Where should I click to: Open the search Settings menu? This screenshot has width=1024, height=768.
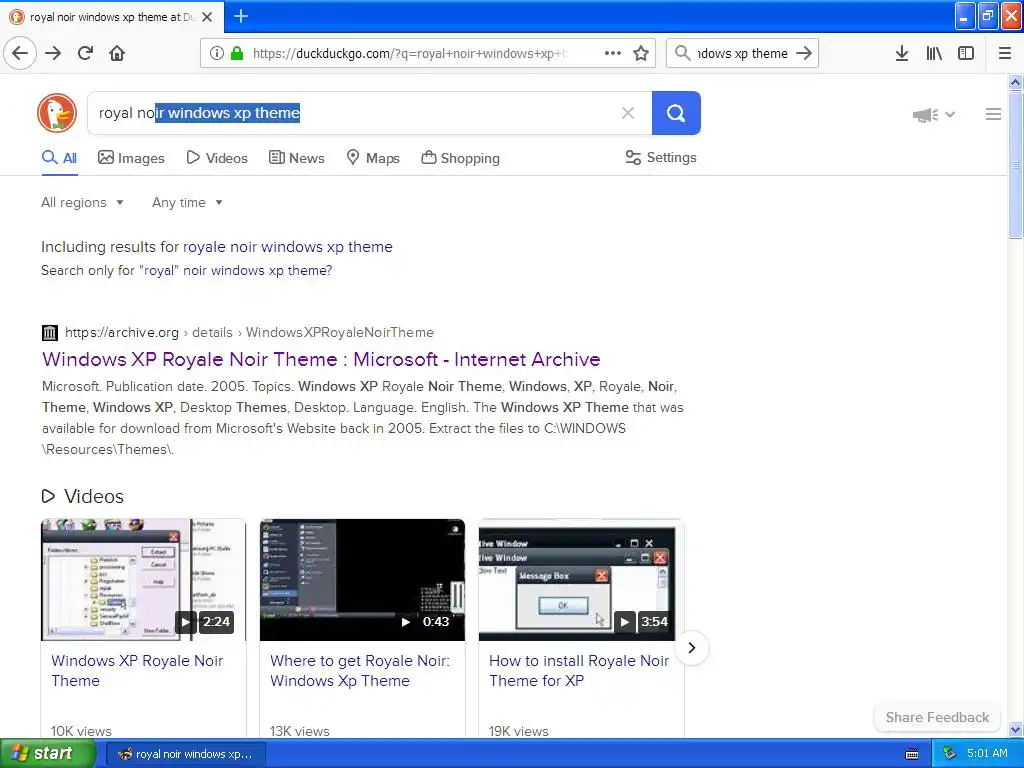coord(661,157)
